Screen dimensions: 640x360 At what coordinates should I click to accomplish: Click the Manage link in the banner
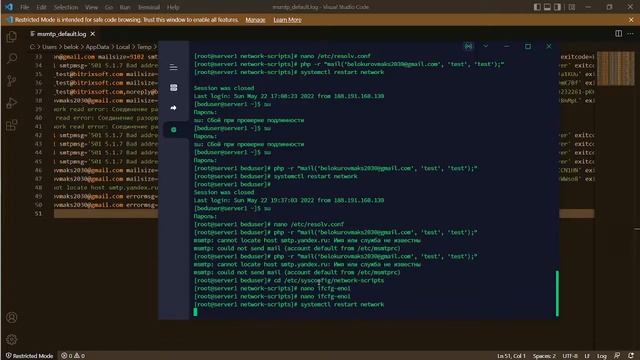(x=255, y=20)
